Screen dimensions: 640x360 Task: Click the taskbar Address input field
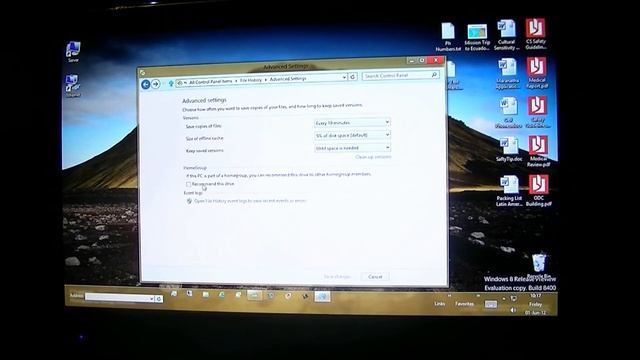[x=117, y=298]
